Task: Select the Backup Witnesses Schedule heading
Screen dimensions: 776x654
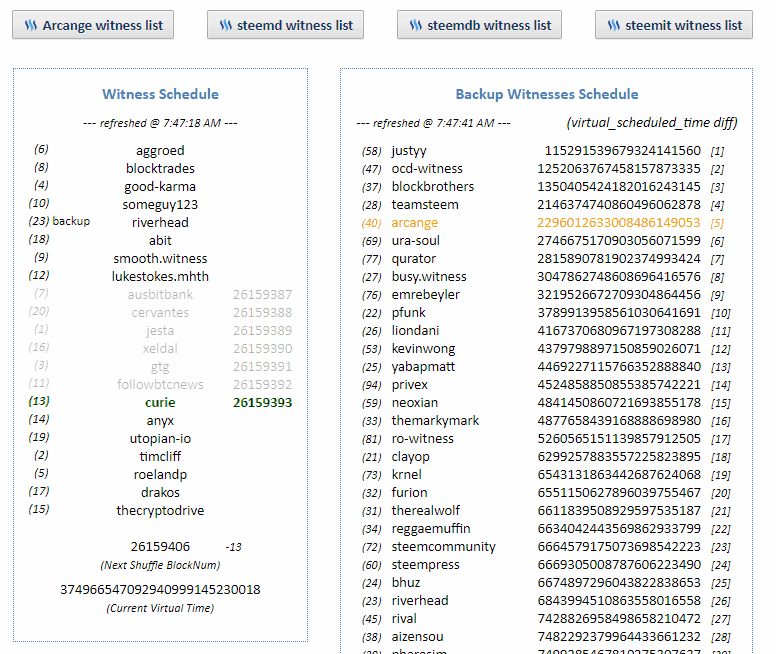Action: point(547,94)
